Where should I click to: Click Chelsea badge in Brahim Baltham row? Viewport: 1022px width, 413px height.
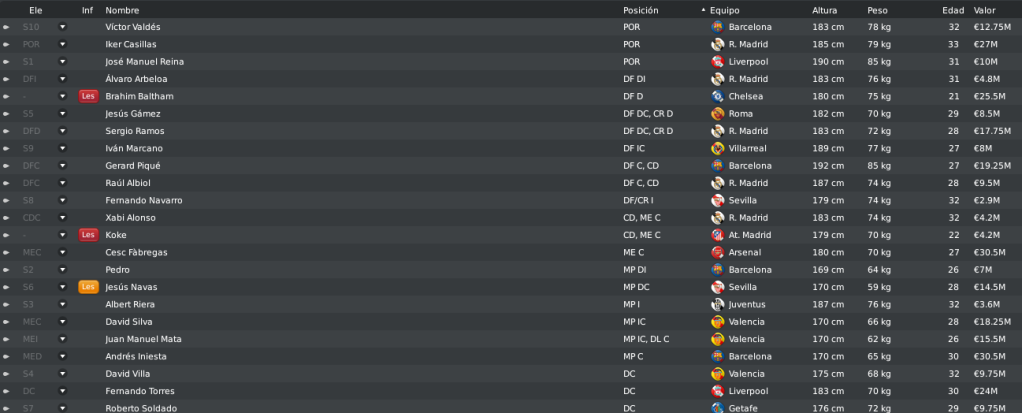[x=717, y=96]
